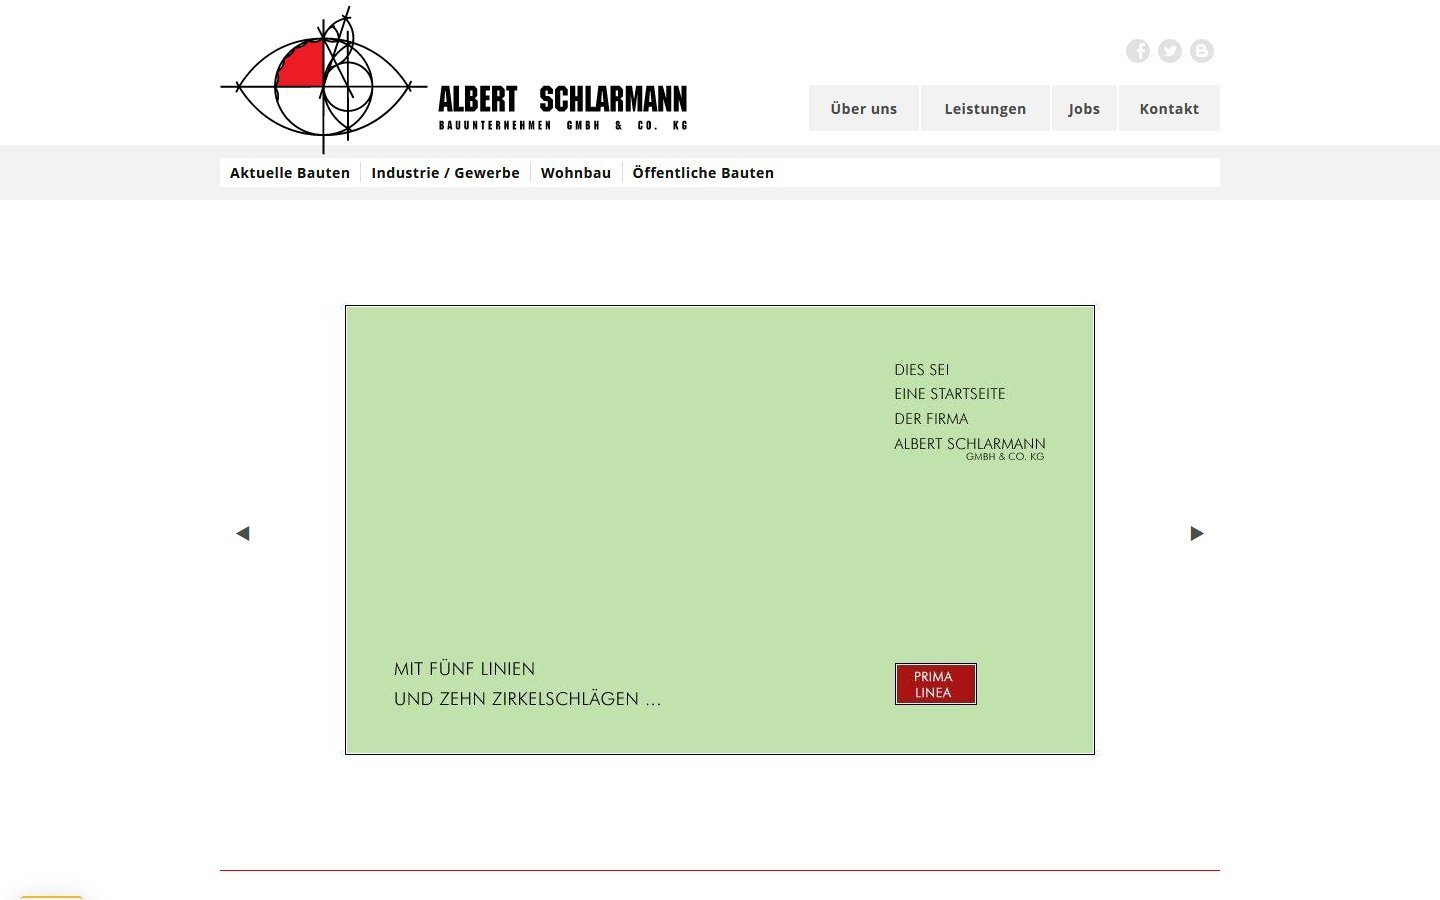Select the red quadrant in the logo drawing
This screenshot has width=1440, height=900.
(x=300, y=62)
